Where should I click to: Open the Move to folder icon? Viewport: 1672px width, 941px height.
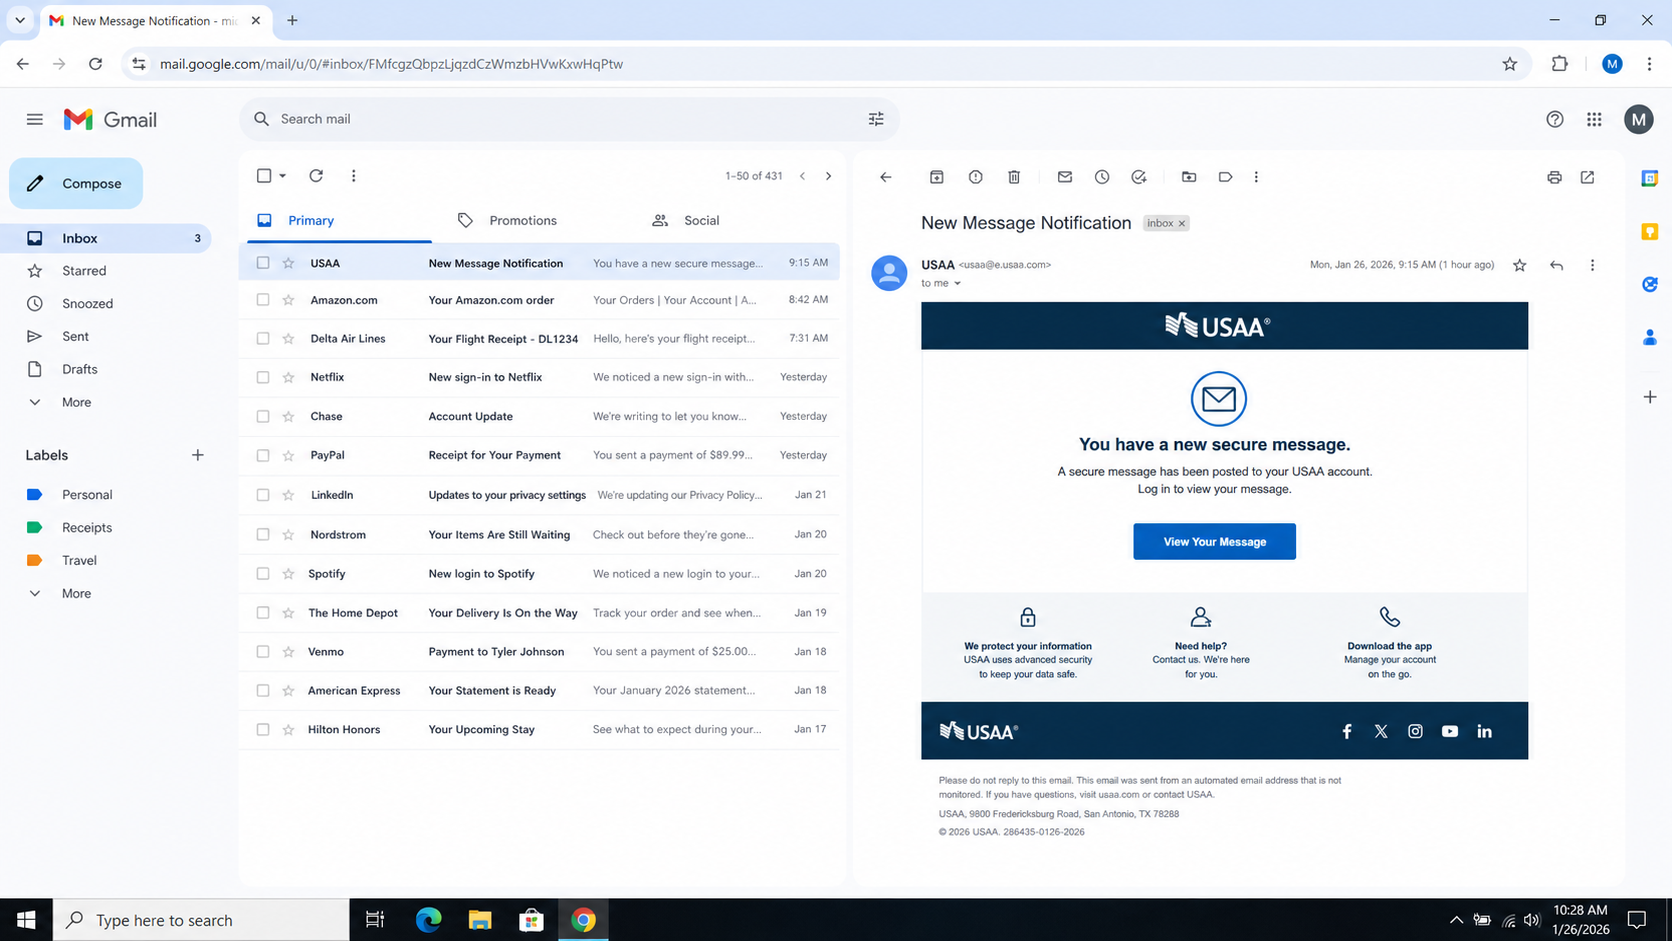(x=1189, y=177)
